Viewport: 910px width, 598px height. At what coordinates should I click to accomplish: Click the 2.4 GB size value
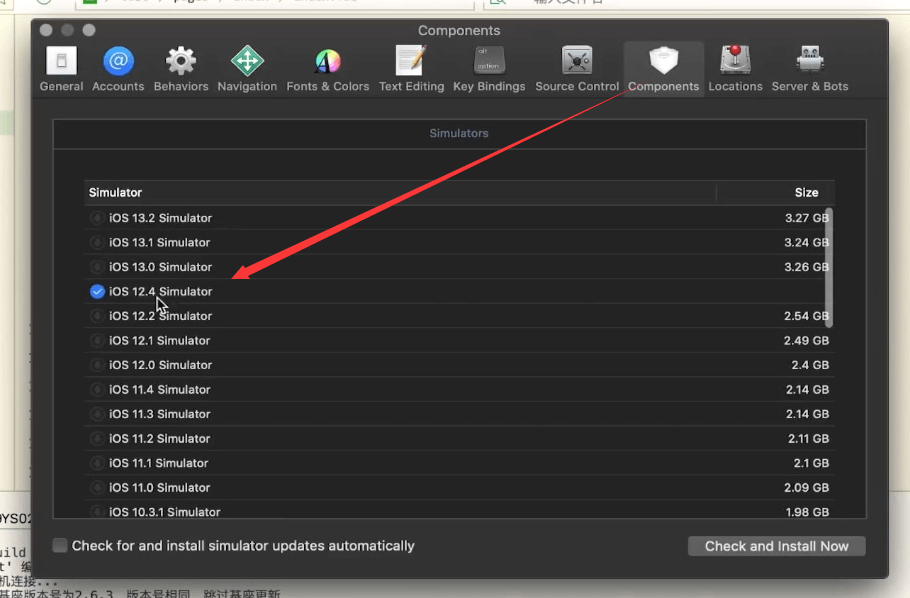coord(810,365)
